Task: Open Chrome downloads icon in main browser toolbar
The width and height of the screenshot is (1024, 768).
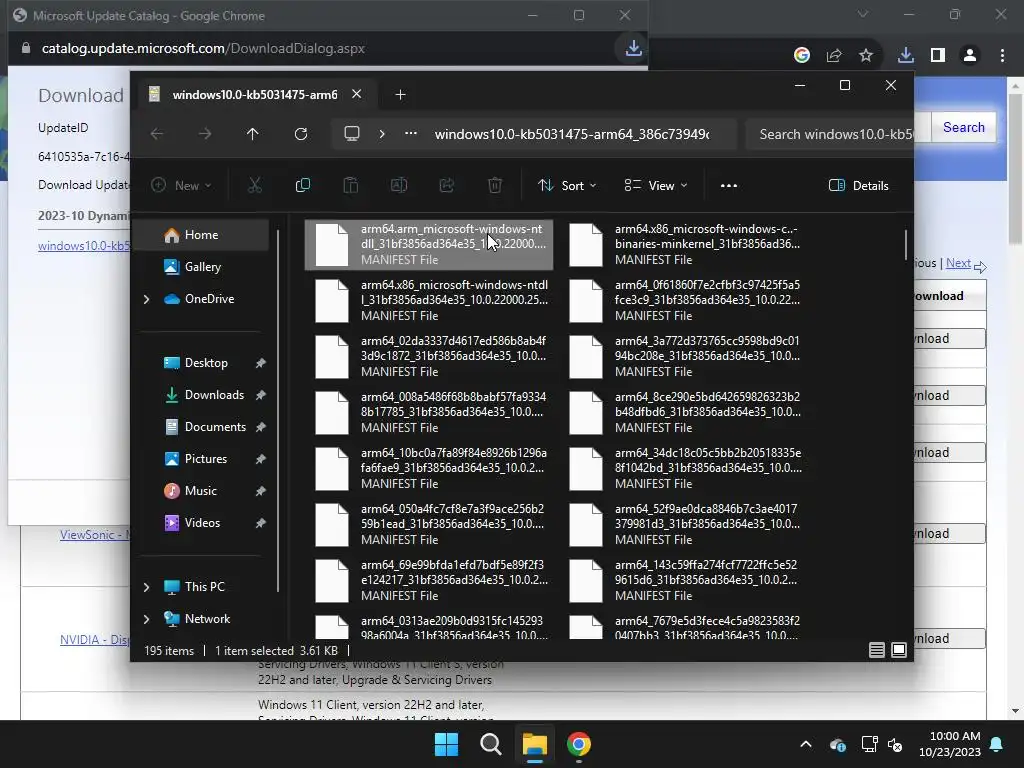Action: coord(906,56)
